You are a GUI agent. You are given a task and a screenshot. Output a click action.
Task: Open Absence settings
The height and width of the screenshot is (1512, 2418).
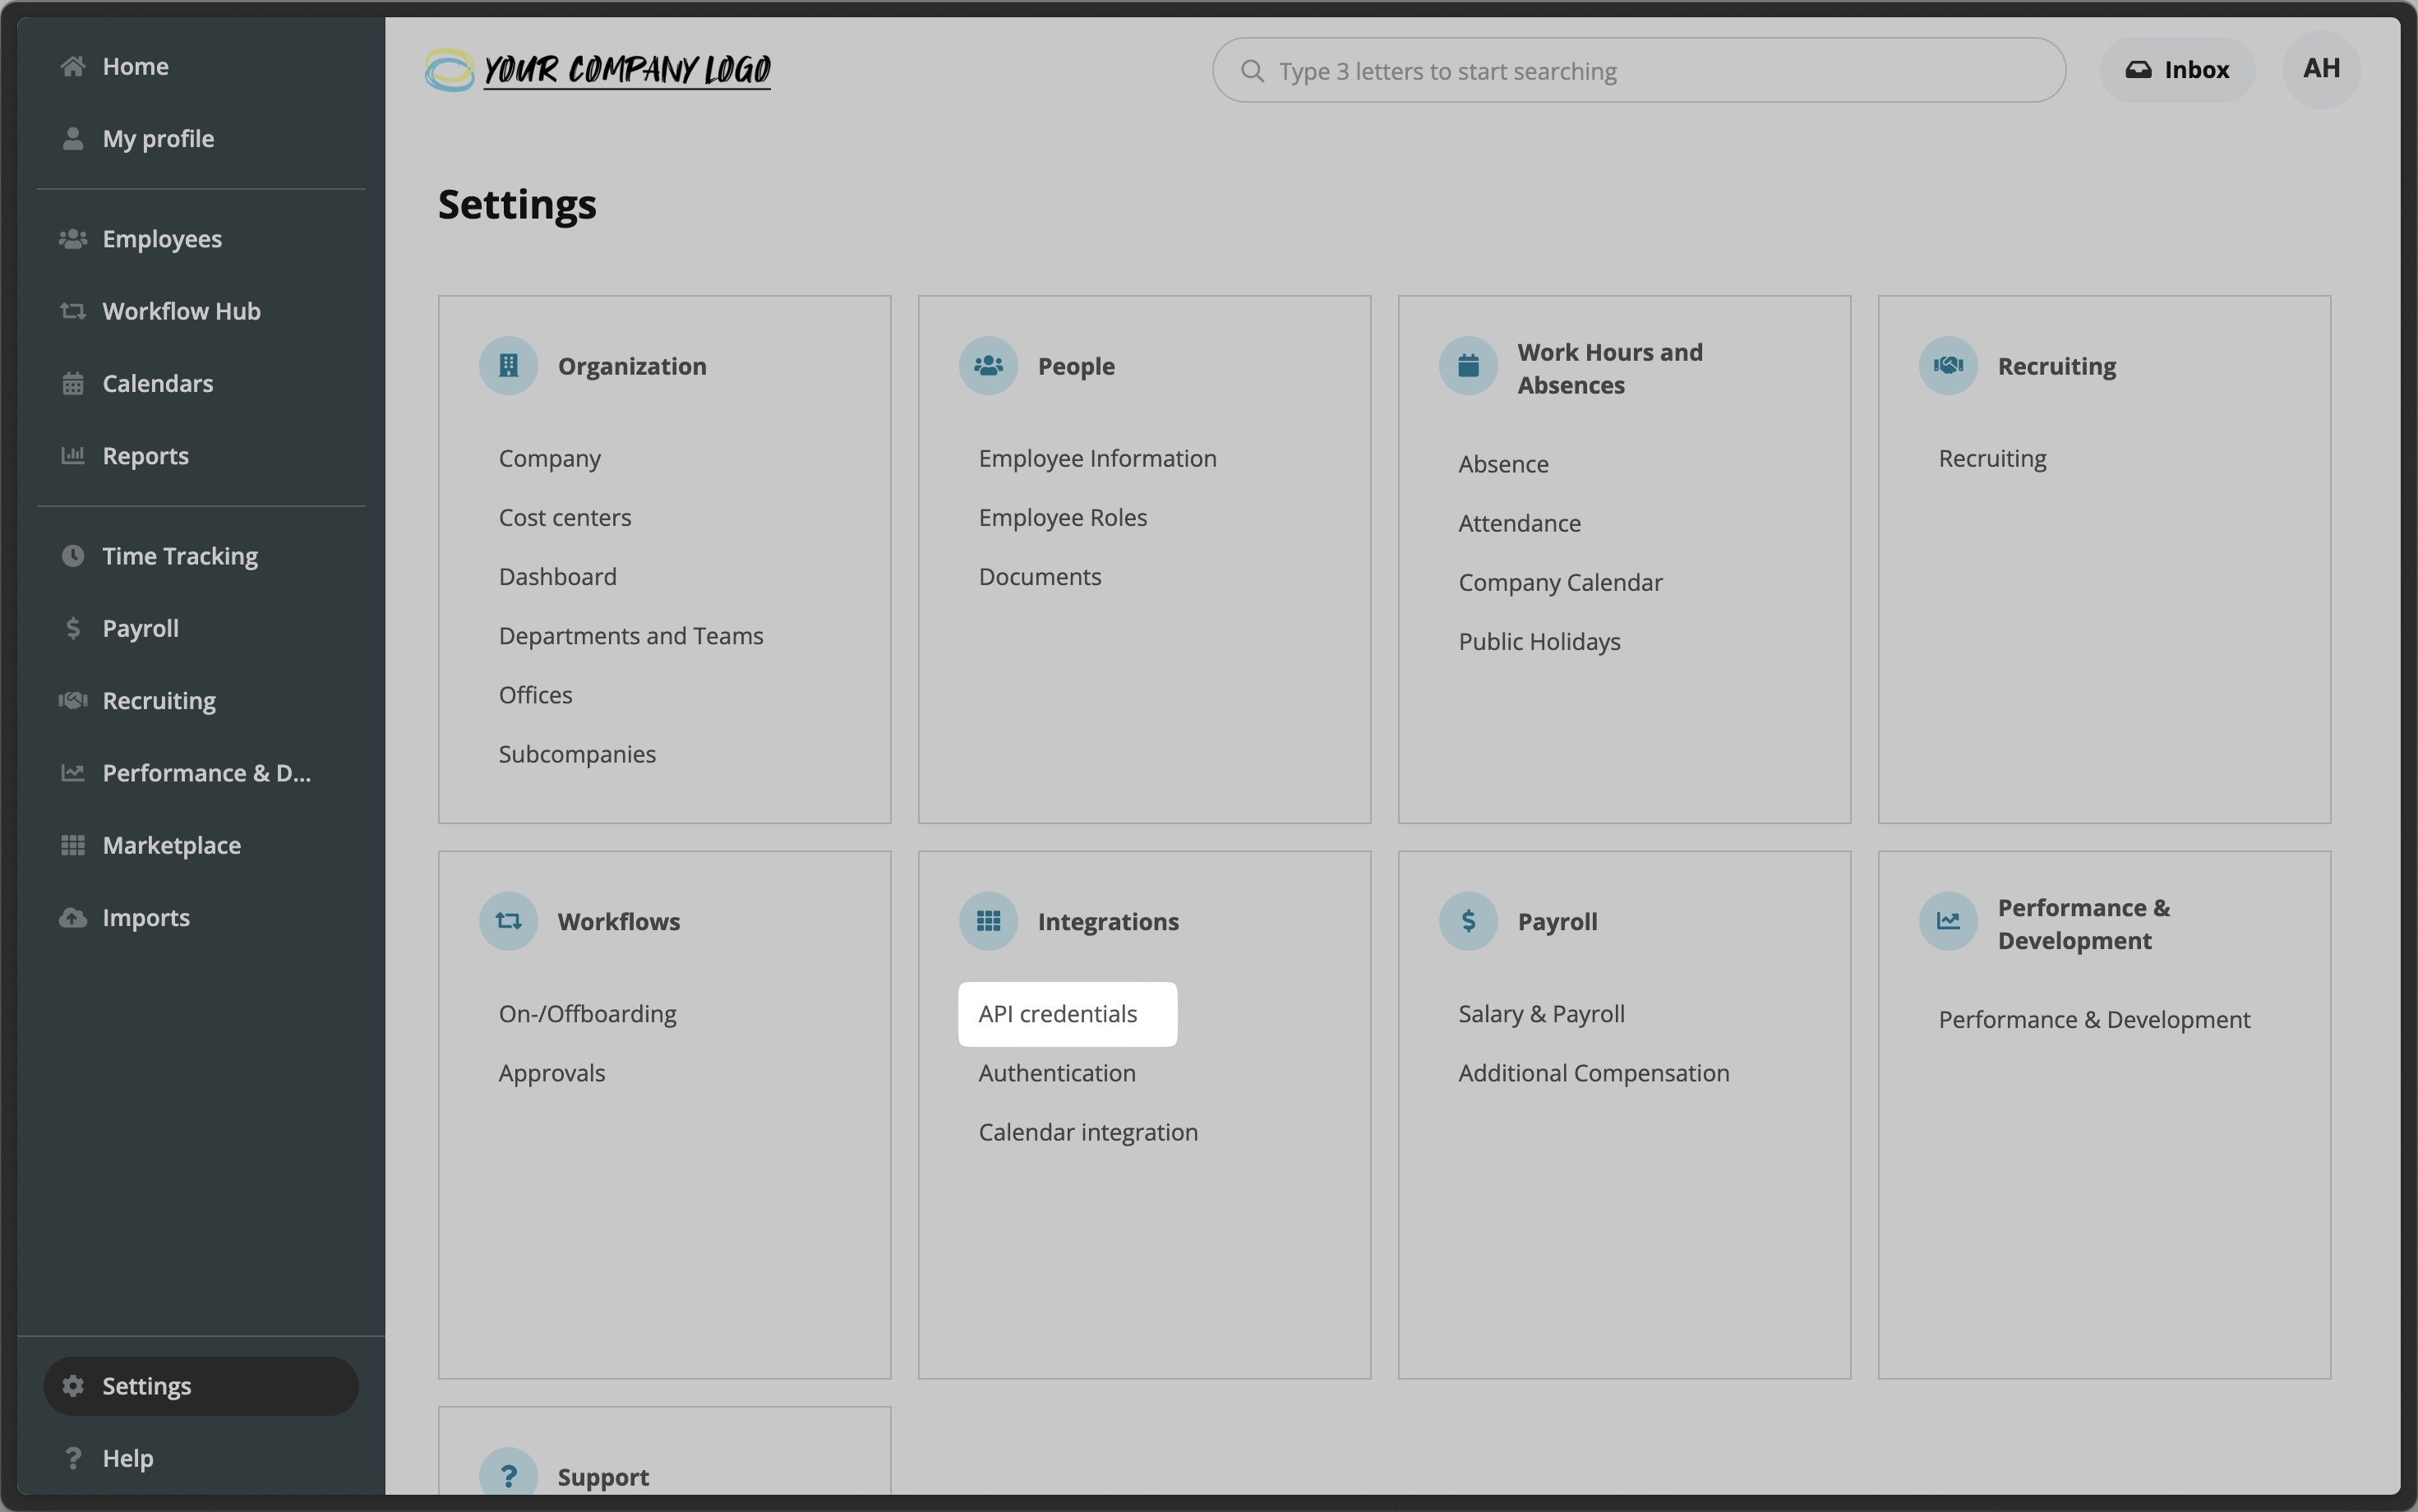pos(1503,464)
